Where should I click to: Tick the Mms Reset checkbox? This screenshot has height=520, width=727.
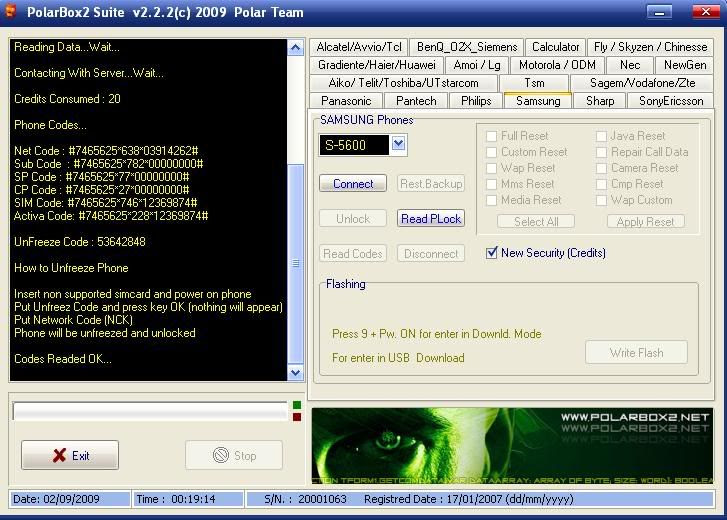point(491,184)
